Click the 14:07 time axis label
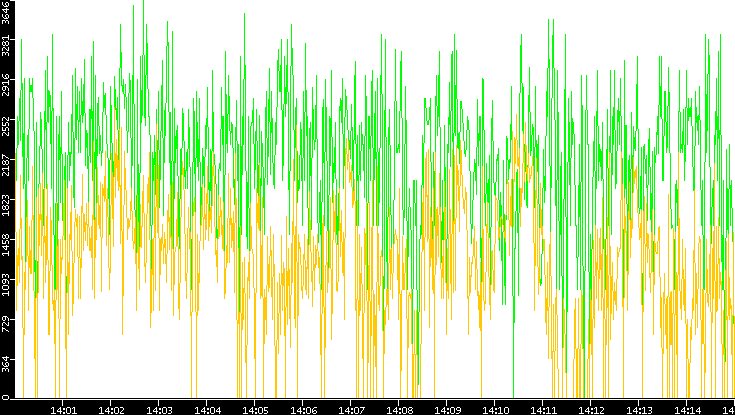735x415 pixels. coord(351,410)
